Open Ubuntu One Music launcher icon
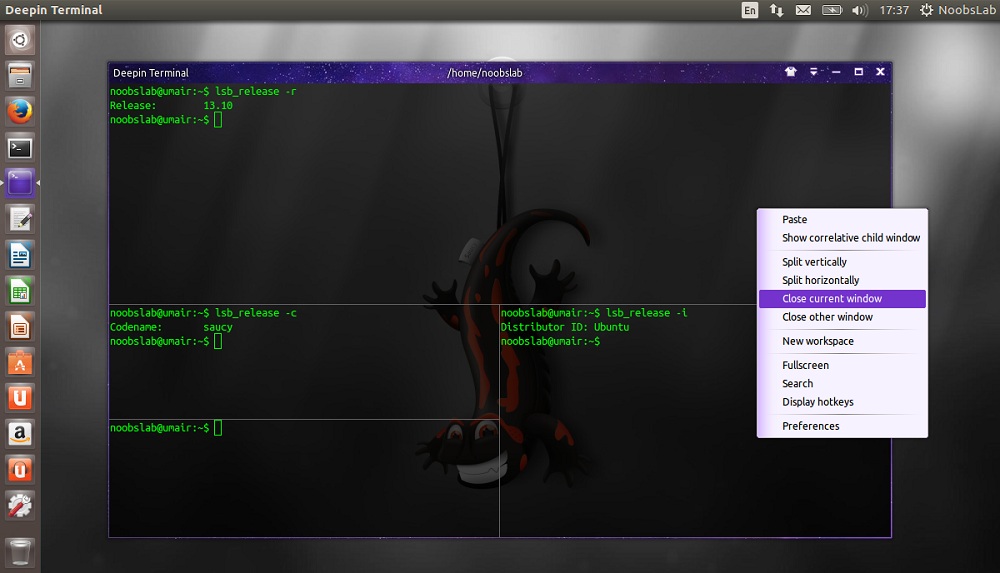Screen dimensions: 1000x573 (x=20, y=470)
